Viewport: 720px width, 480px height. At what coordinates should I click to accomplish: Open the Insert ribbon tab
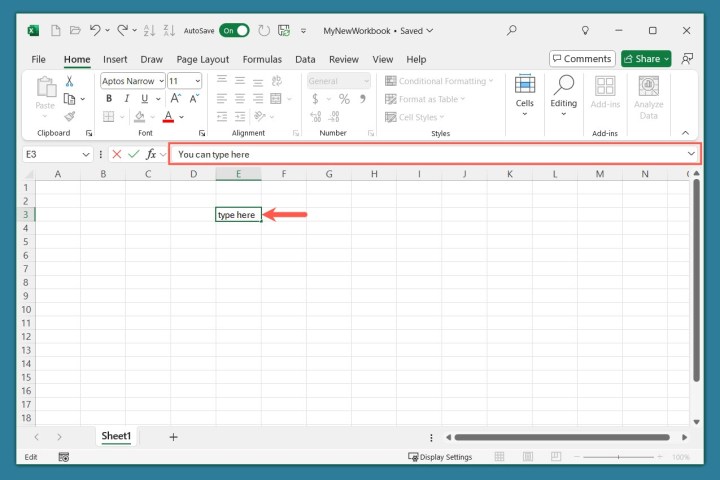pos(115,59)
